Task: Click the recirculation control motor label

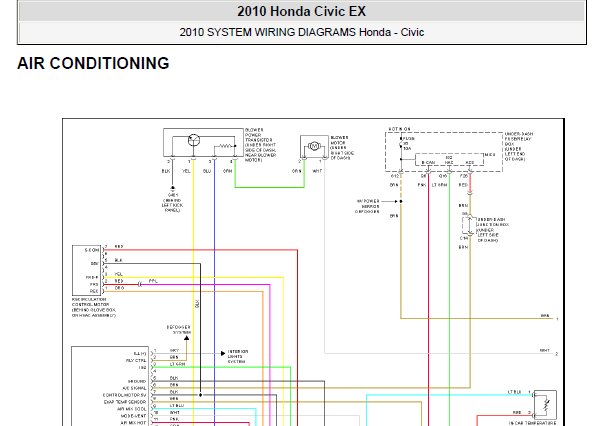Action: coord(94,307)
